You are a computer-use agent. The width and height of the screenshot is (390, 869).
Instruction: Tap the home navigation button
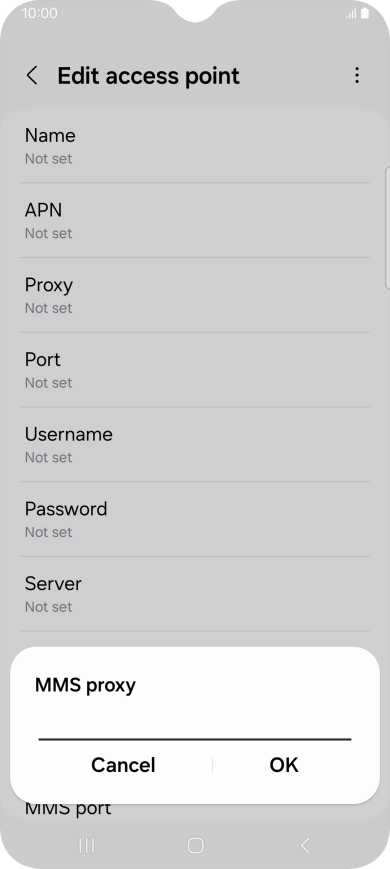coord(195,845)
